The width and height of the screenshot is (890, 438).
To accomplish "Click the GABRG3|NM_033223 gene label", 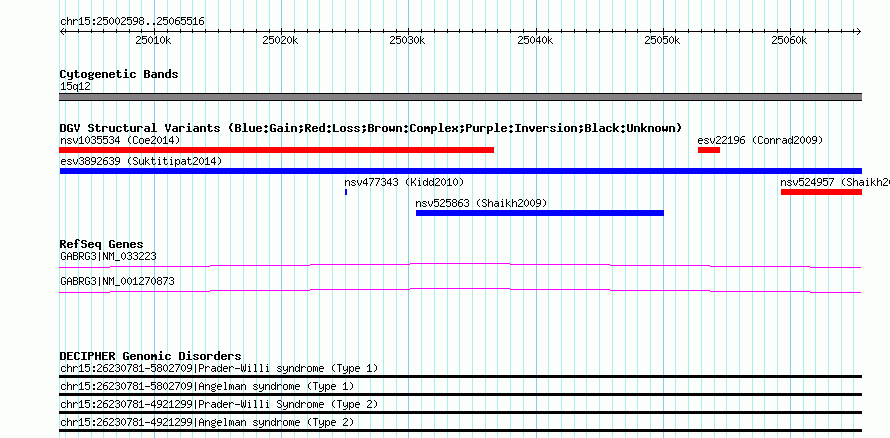I will coord(108,256).
